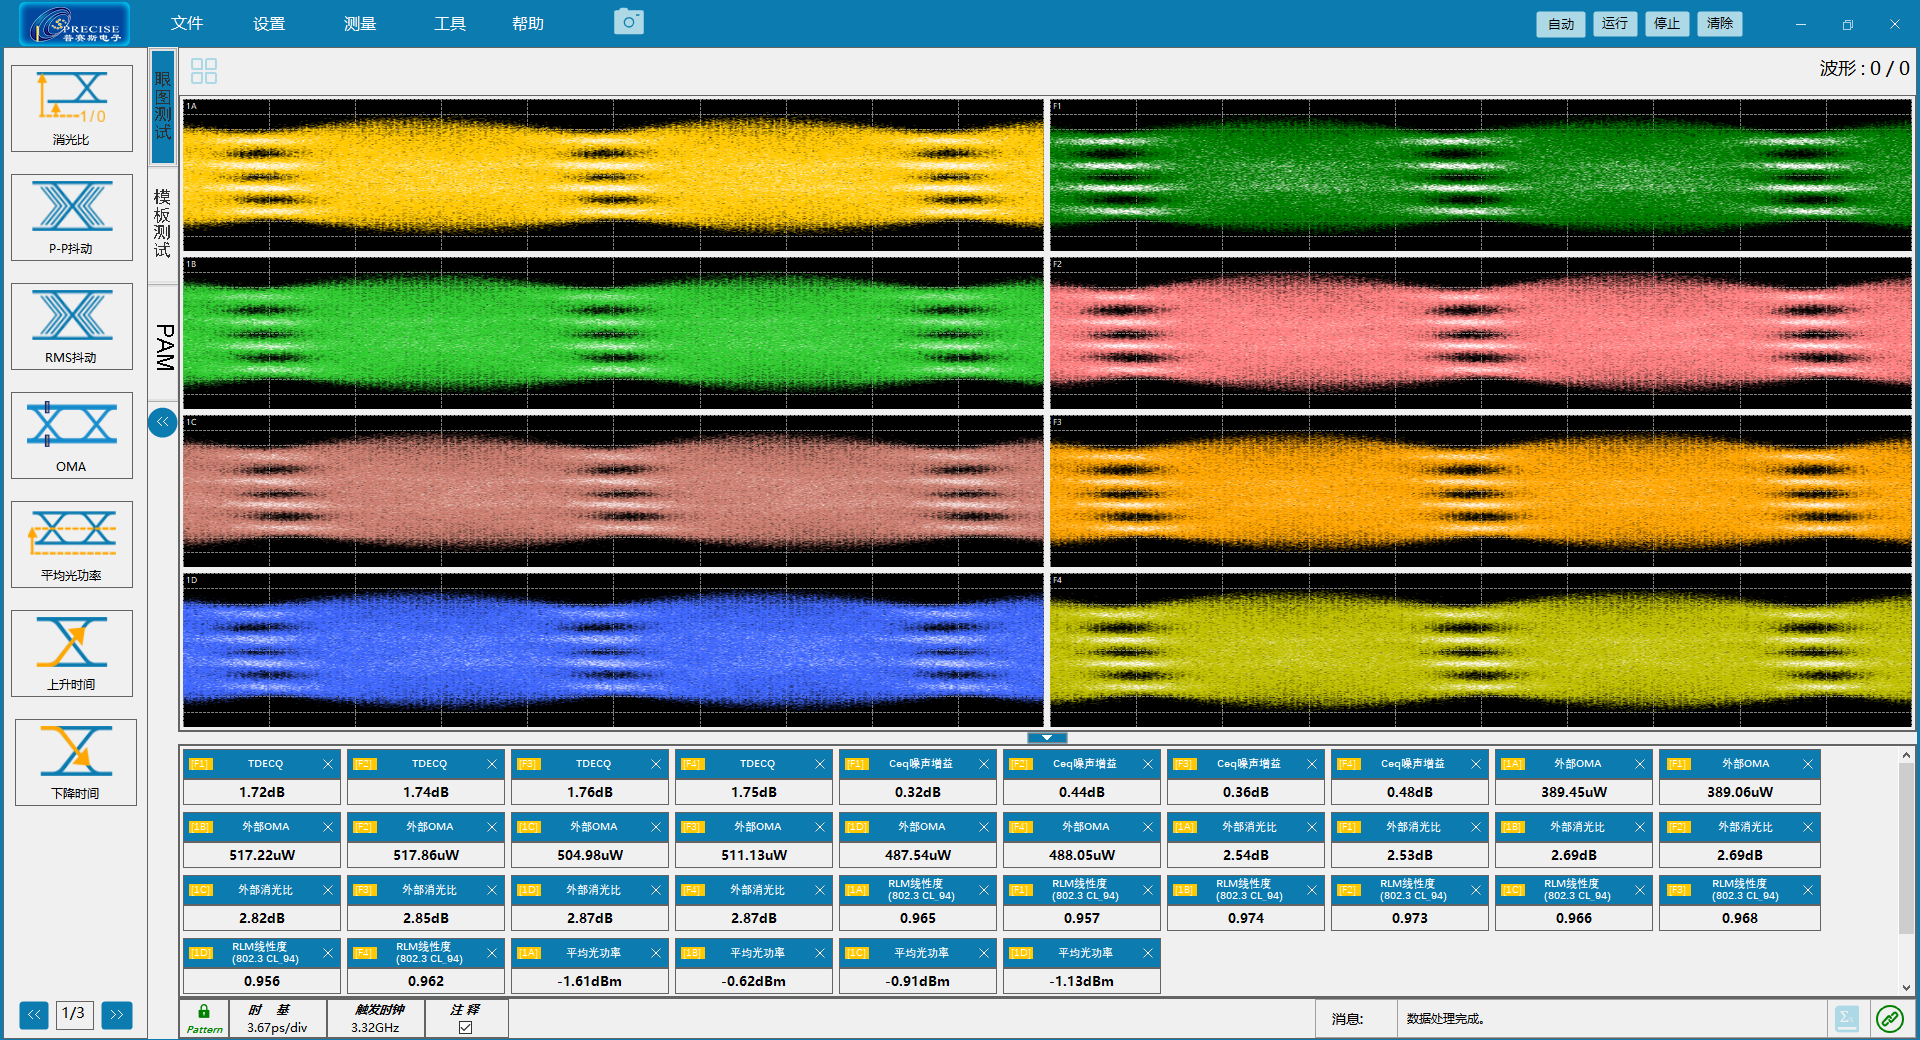The image size is (1920, 1040).
Task: Click the camera screenshot icon
Action: click(629, 21)
